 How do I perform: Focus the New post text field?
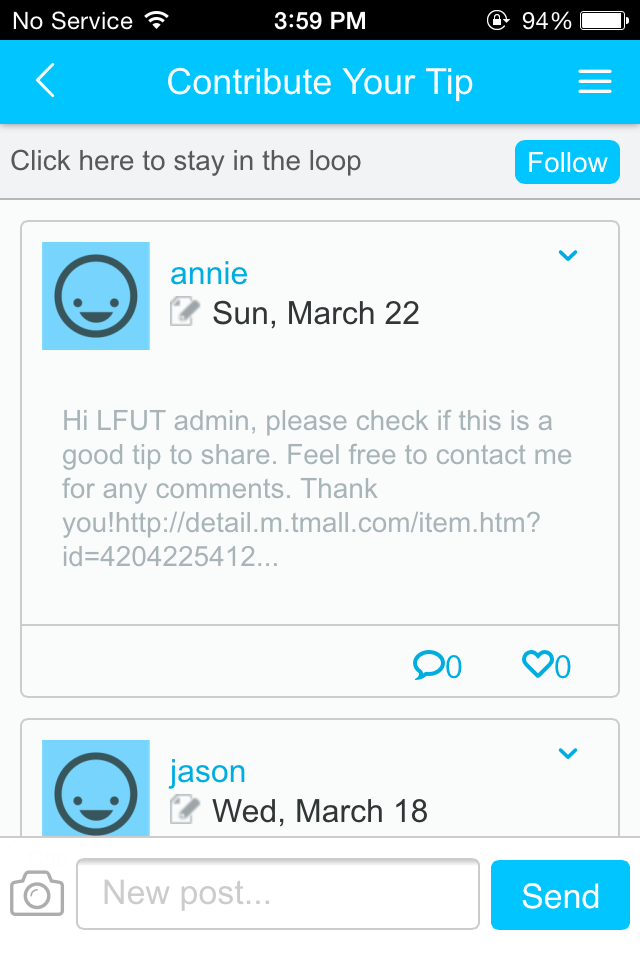click(x=278, y=894)
